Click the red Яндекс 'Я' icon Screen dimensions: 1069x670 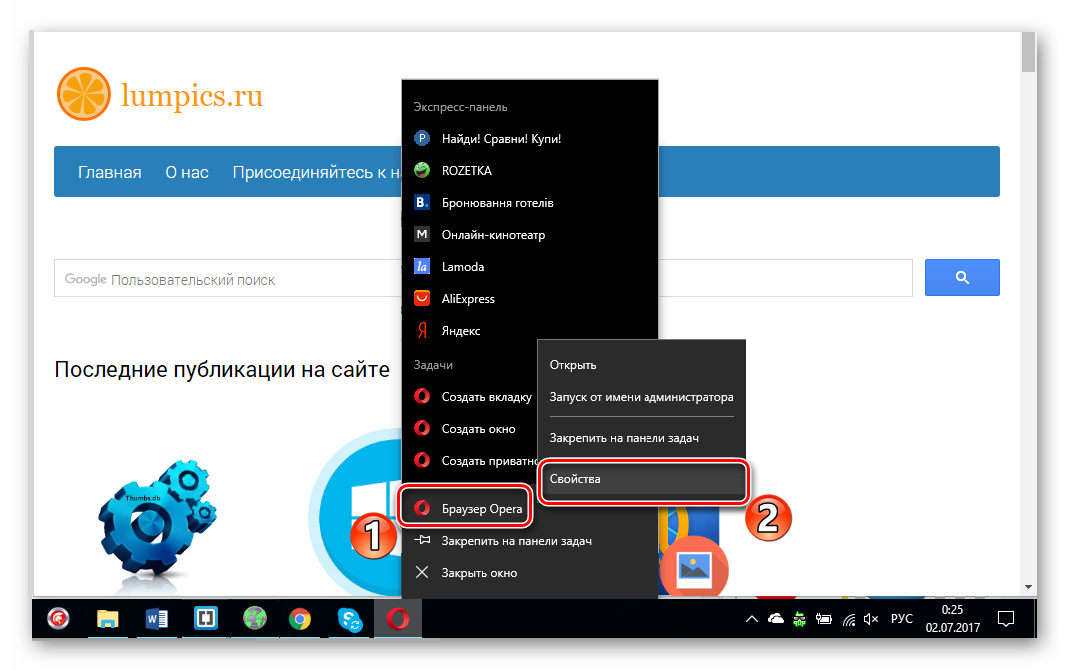422,331
